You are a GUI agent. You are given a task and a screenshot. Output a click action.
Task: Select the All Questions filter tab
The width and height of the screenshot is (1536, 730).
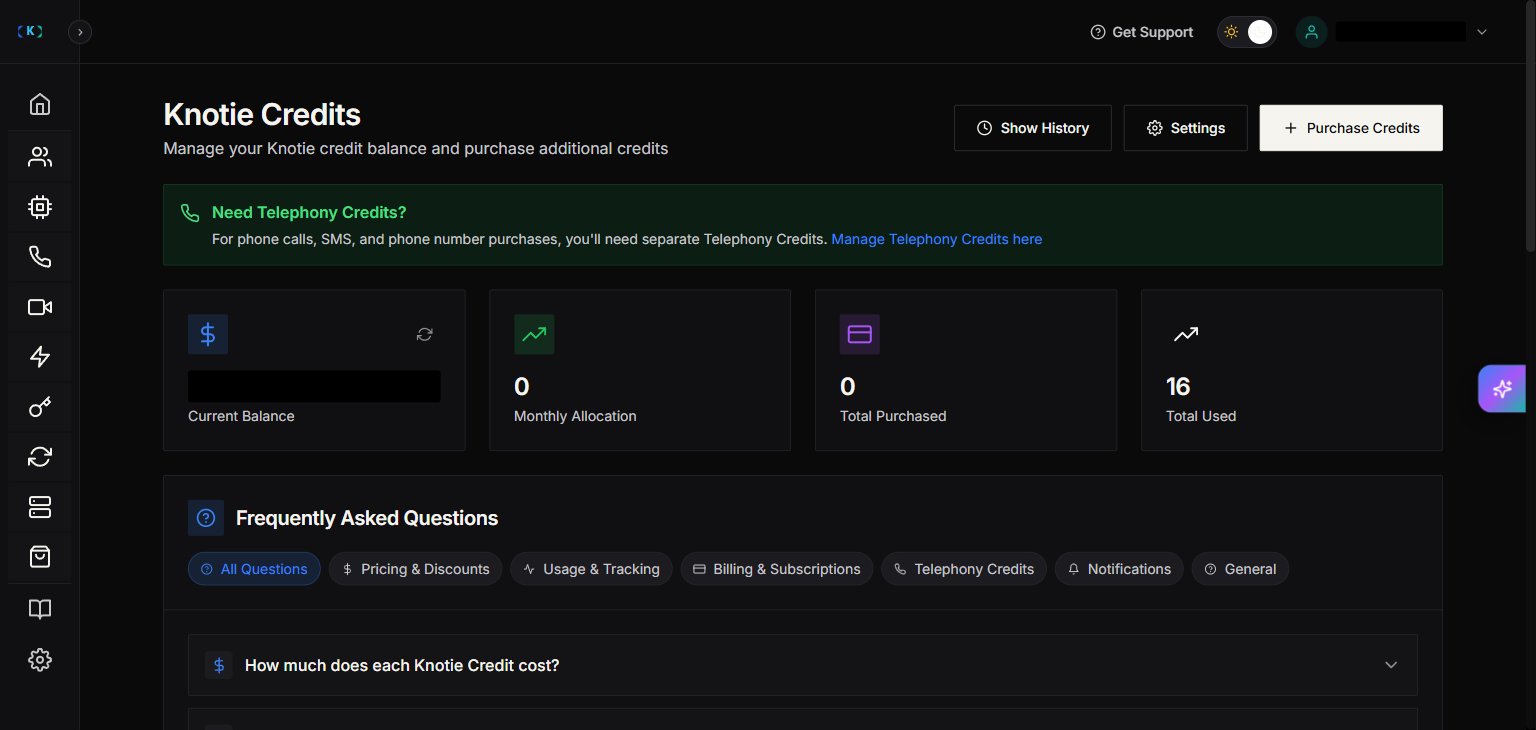click(254, 569)
